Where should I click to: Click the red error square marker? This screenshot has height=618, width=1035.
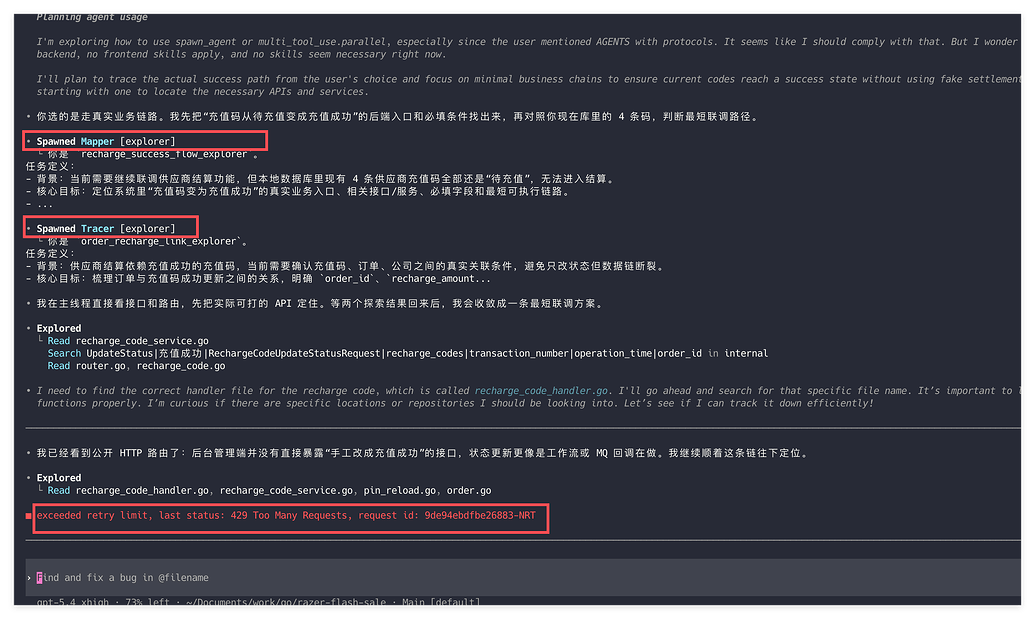(28, 516)
